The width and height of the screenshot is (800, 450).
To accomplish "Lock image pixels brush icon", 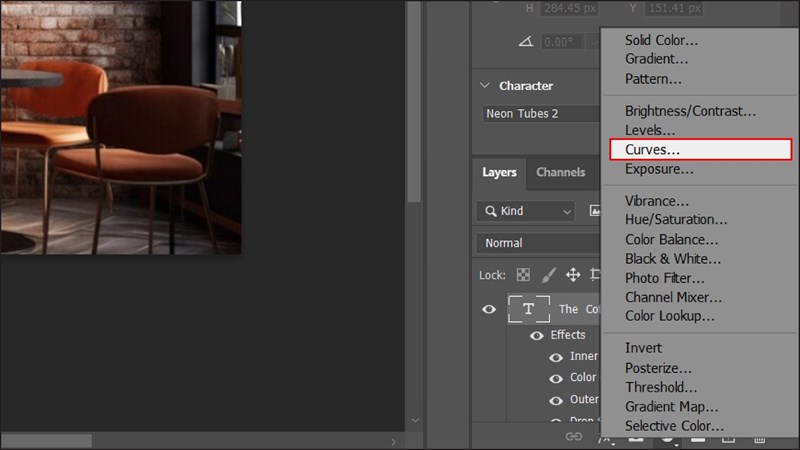I will tap(548, 275).
